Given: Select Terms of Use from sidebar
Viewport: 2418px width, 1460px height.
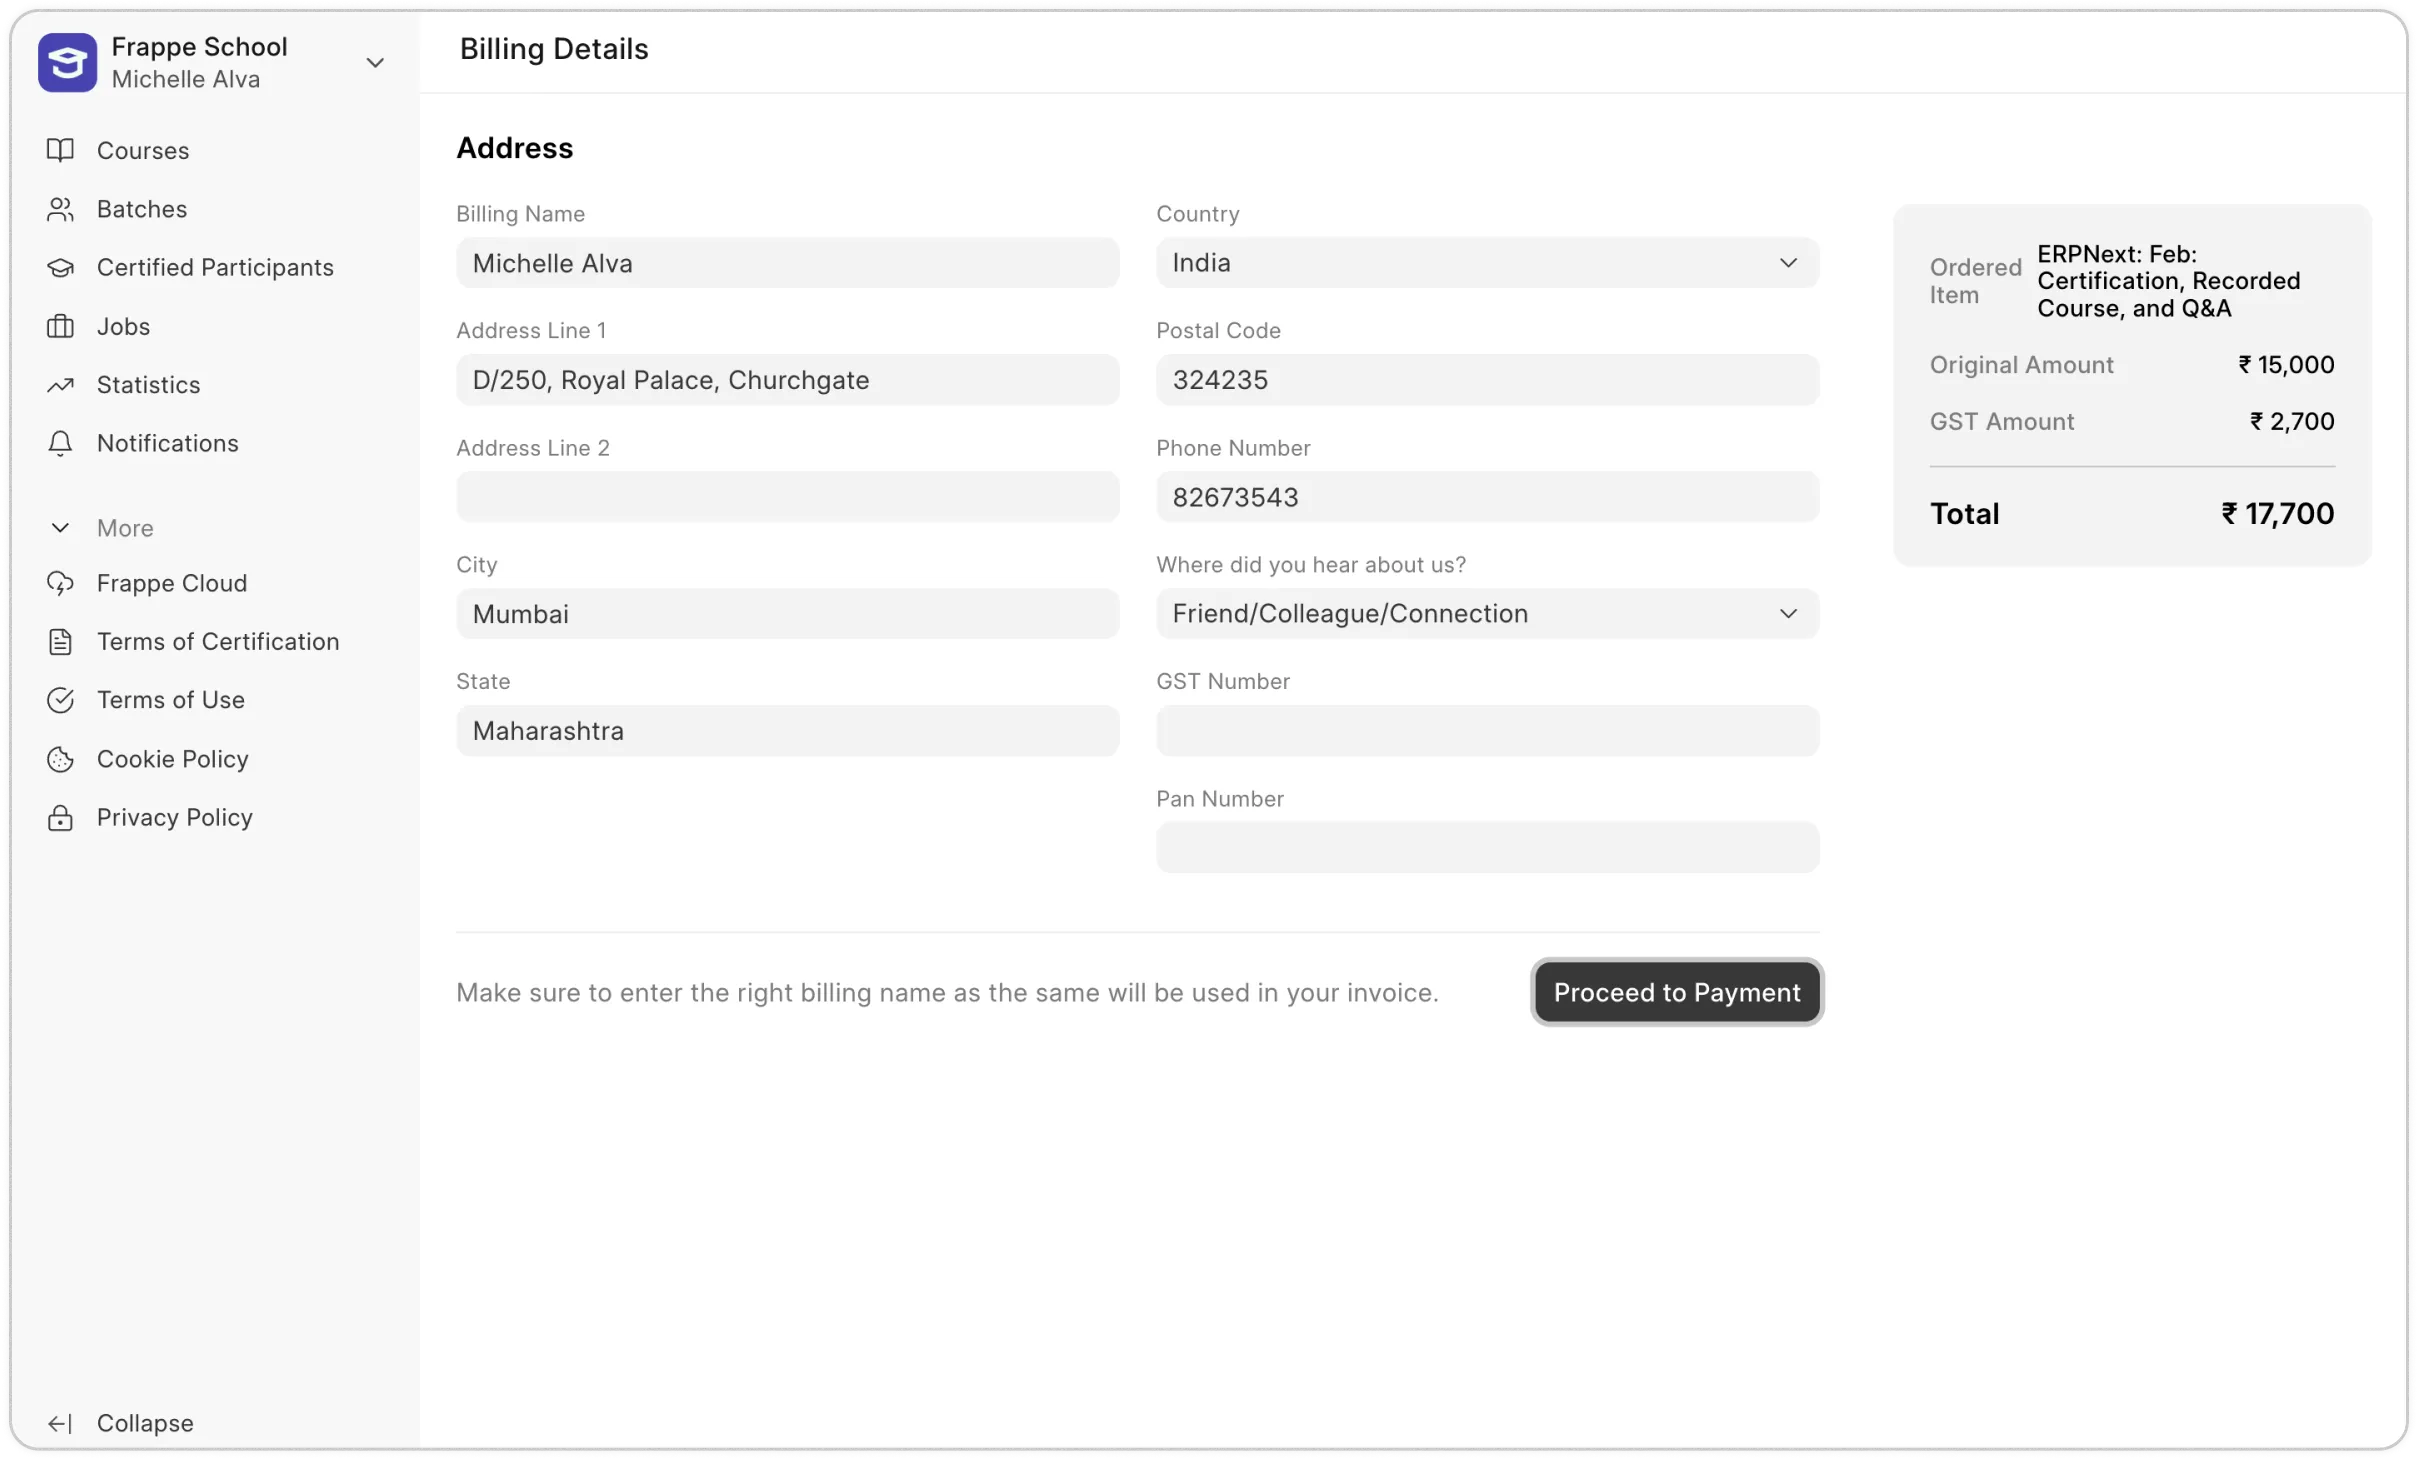Looking at the screenshot, I should pyautogui.click(x=170, y=699).
